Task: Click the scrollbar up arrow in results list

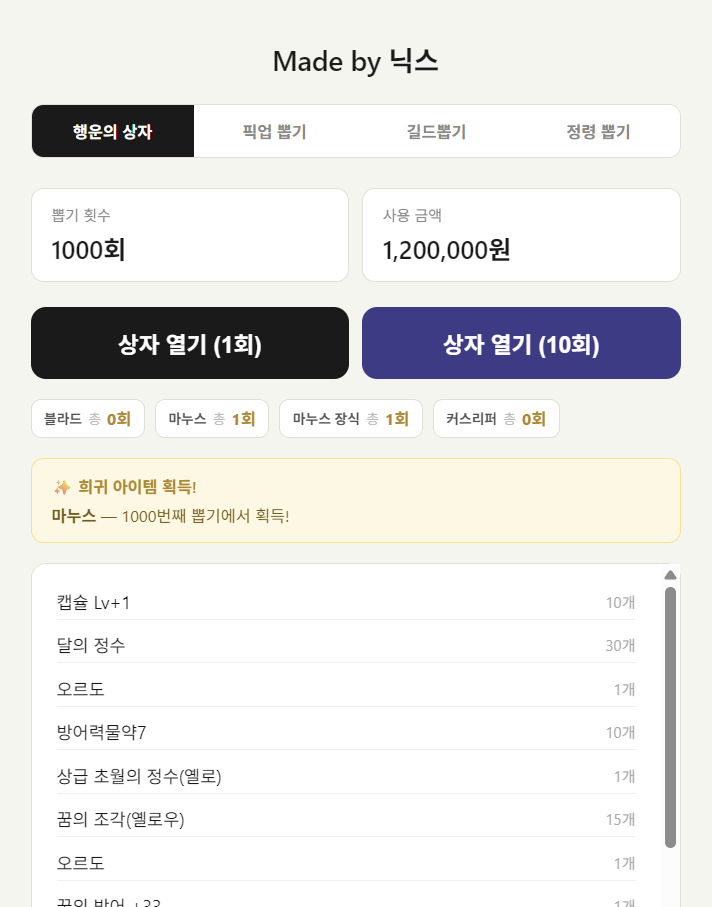Action: click(x=670, y=575)
